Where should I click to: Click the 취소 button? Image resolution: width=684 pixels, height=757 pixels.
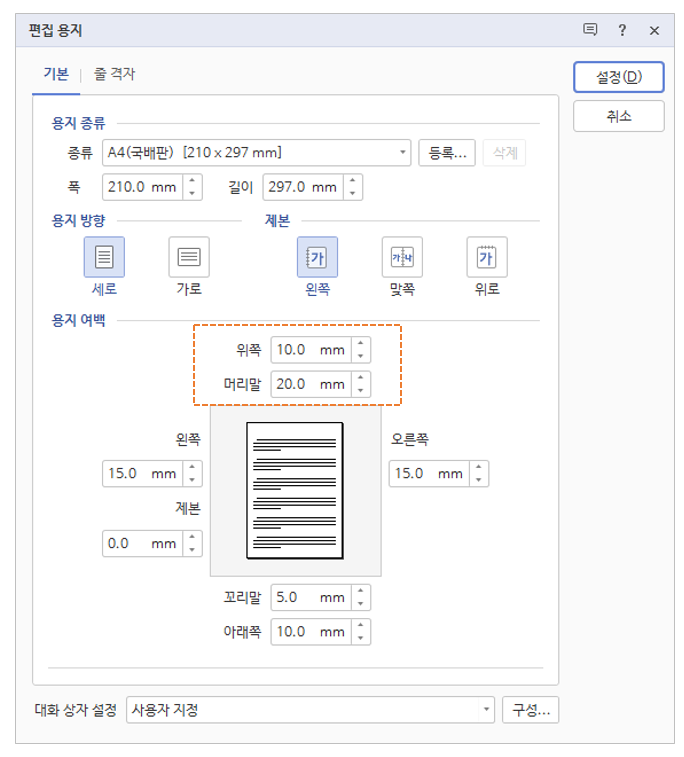[x=619, y=116]
